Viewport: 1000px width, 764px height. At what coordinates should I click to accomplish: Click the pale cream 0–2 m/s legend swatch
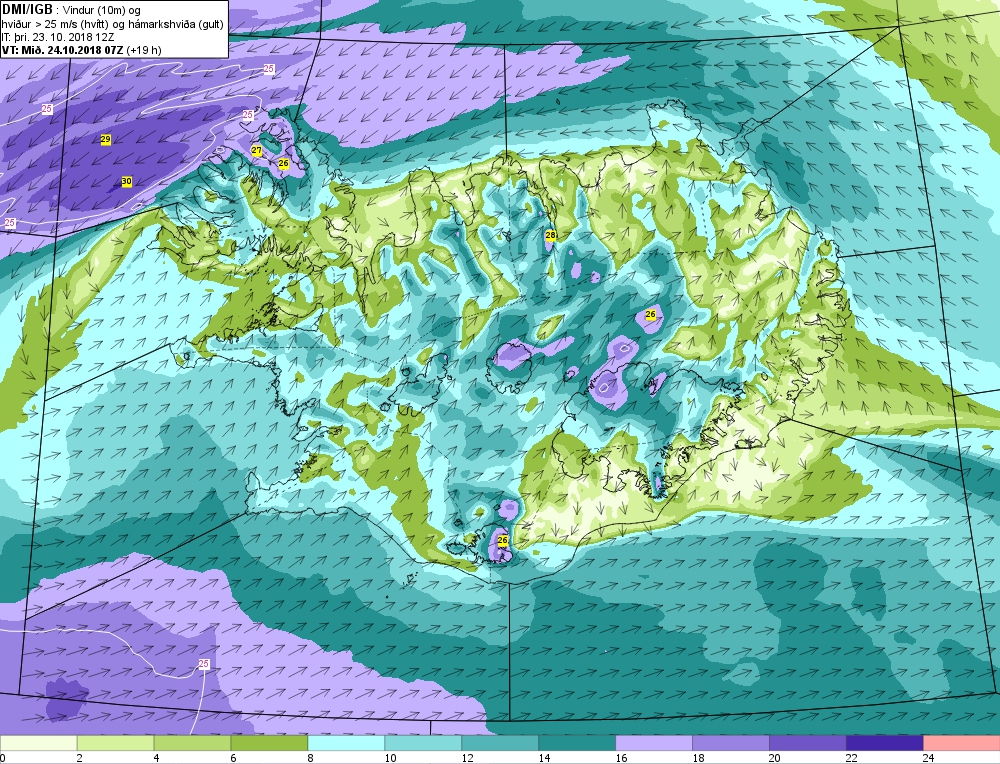38,743
